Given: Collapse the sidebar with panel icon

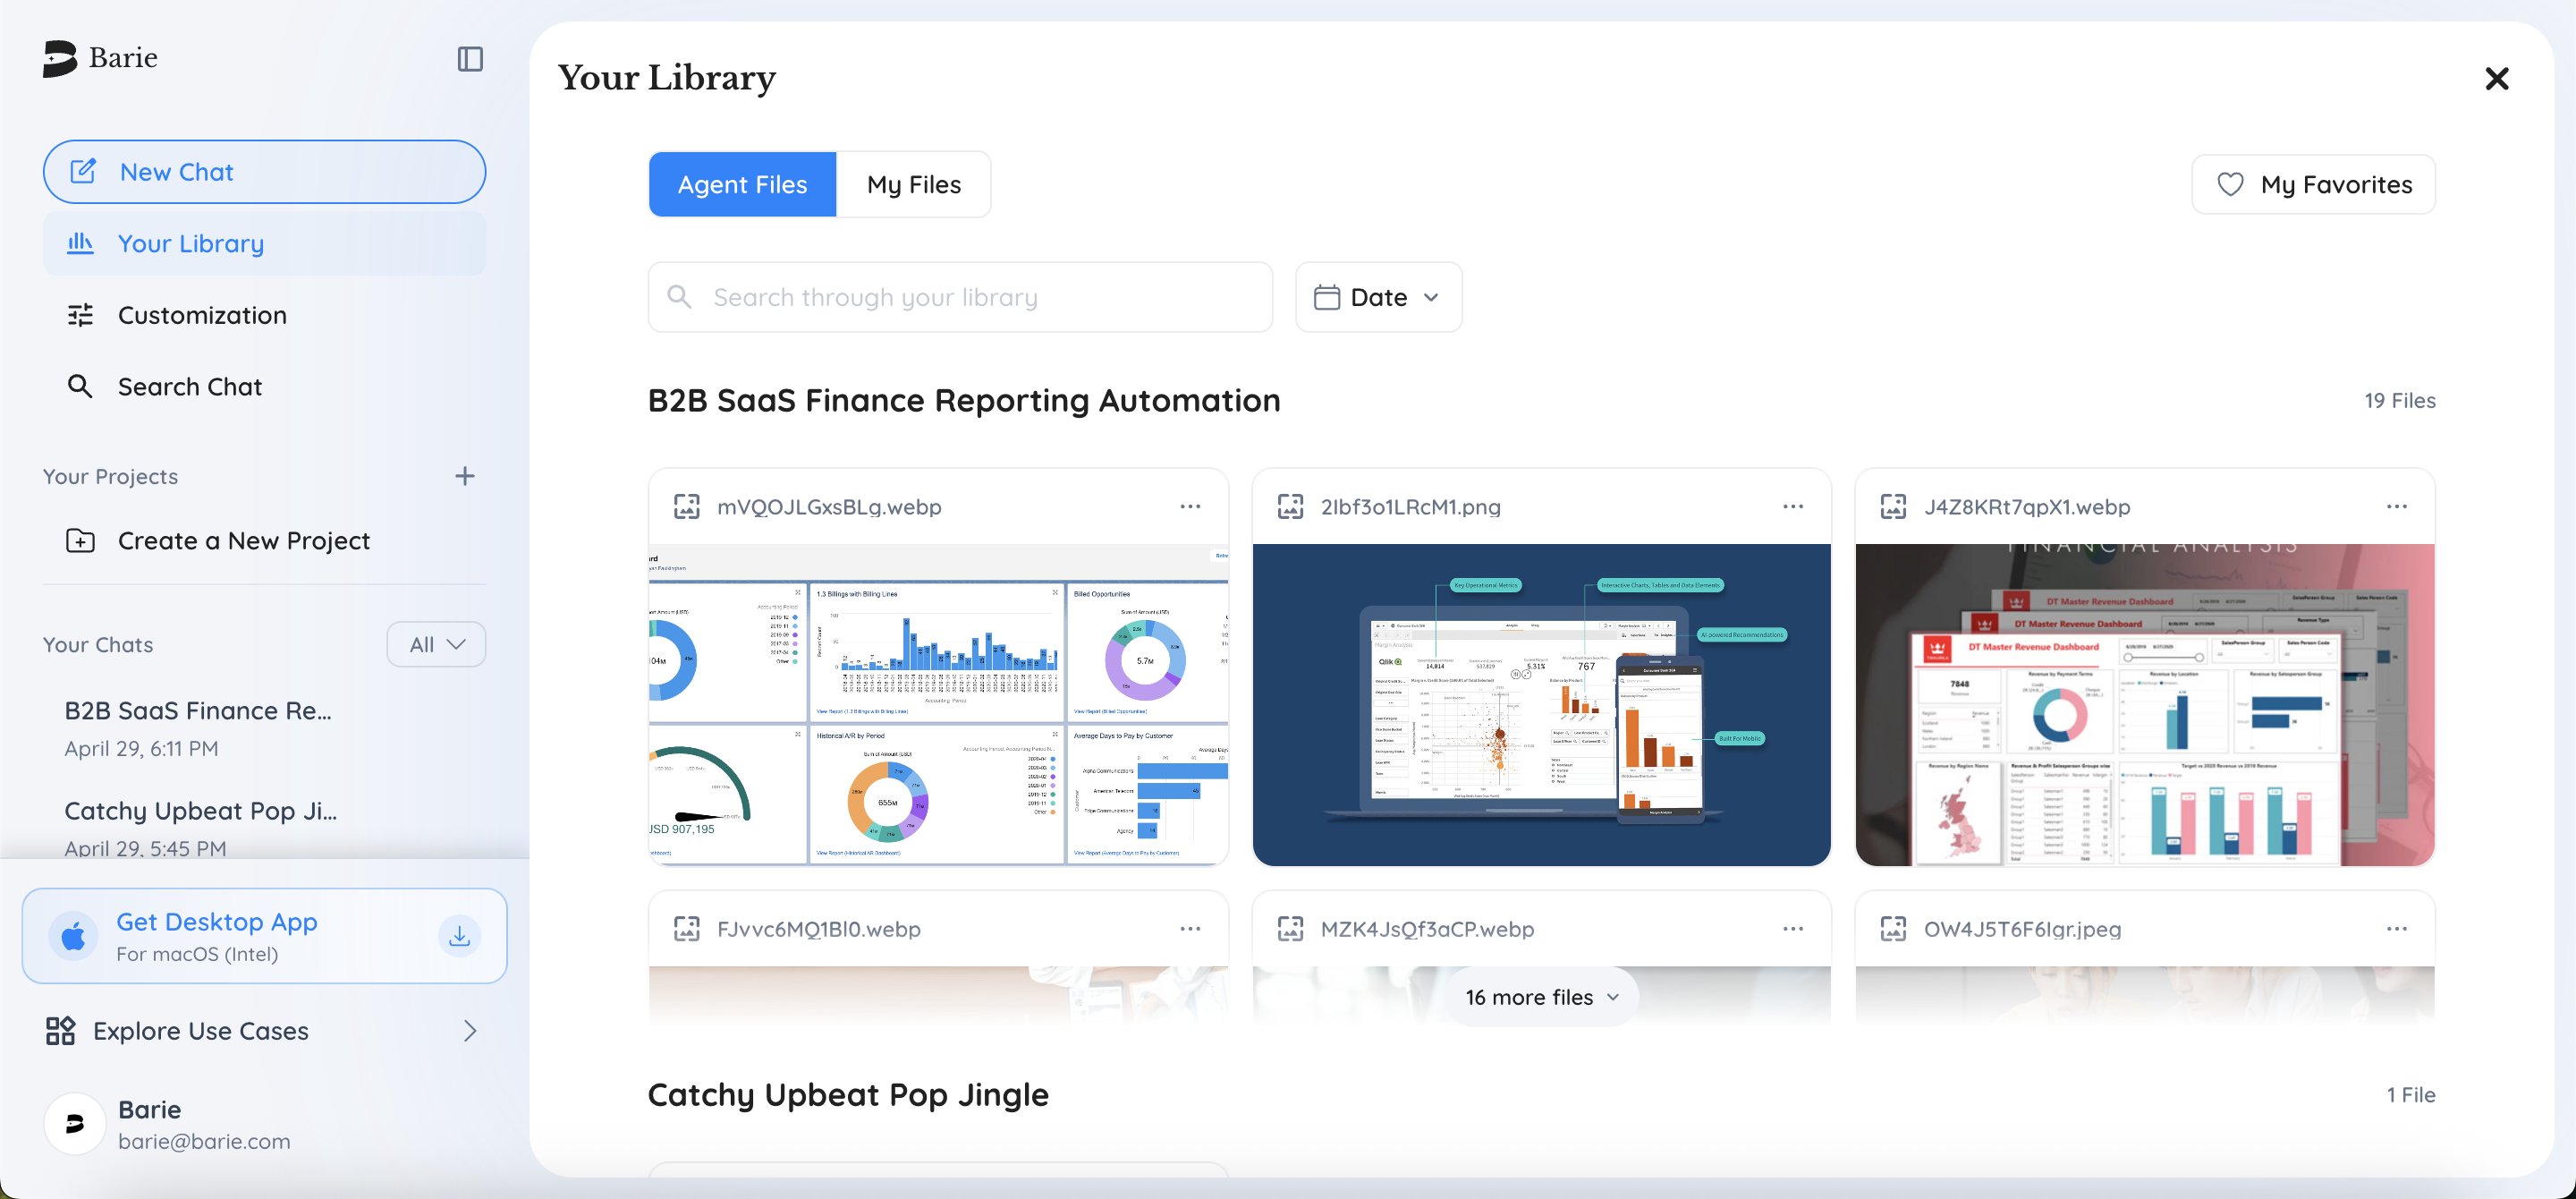Looking at the screenshot, I should pos(470,59).
